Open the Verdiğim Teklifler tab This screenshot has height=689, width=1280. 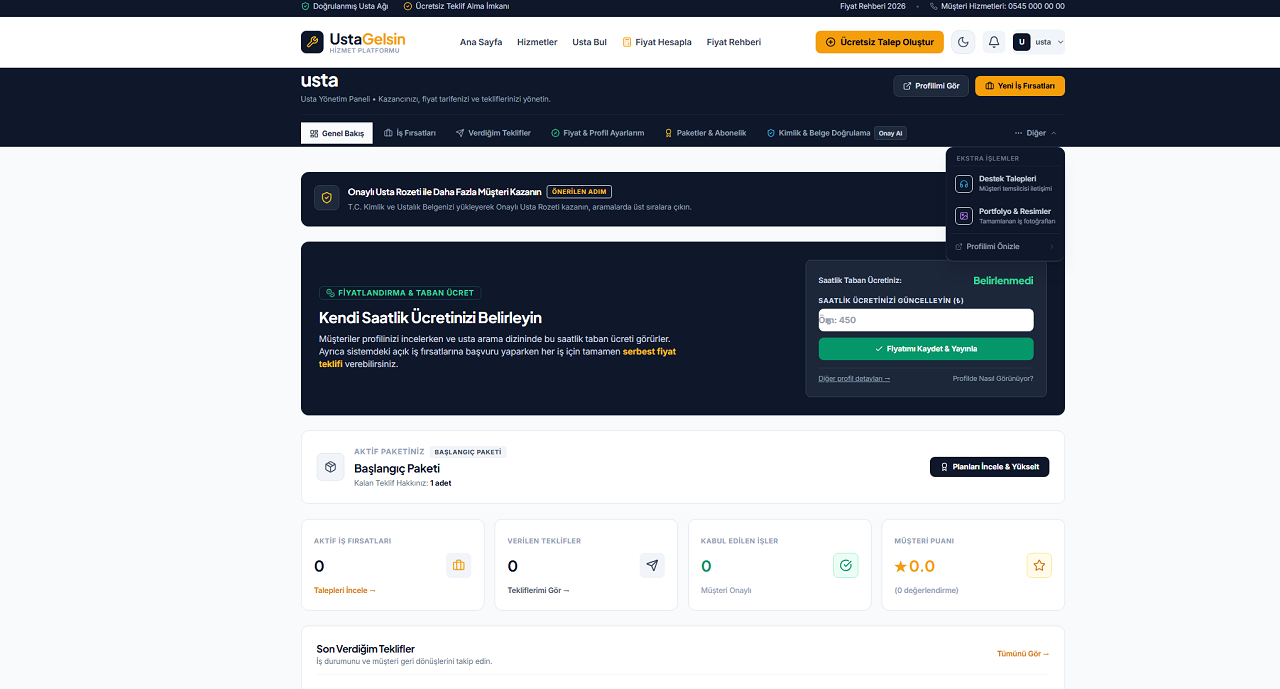click(493, 133)
